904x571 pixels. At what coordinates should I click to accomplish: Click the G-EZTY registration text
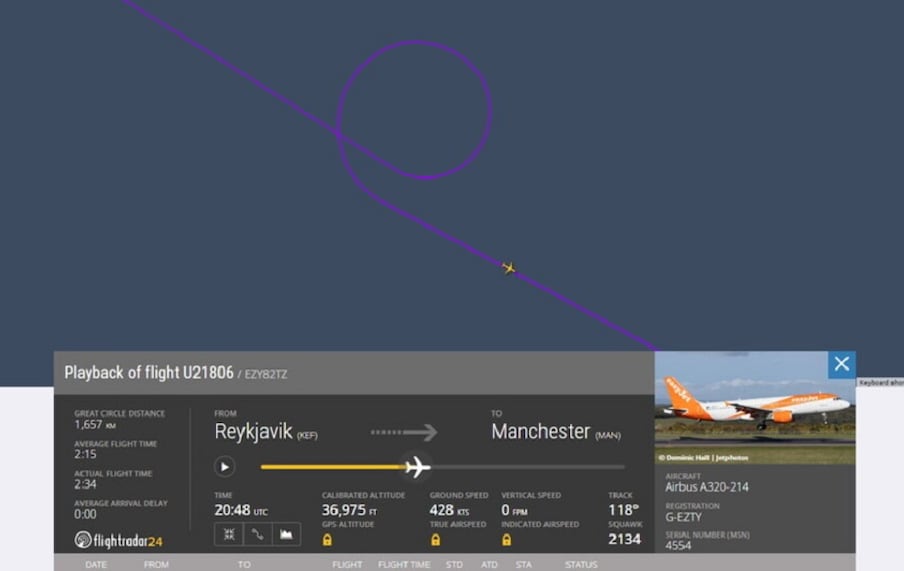click(683, 517)
